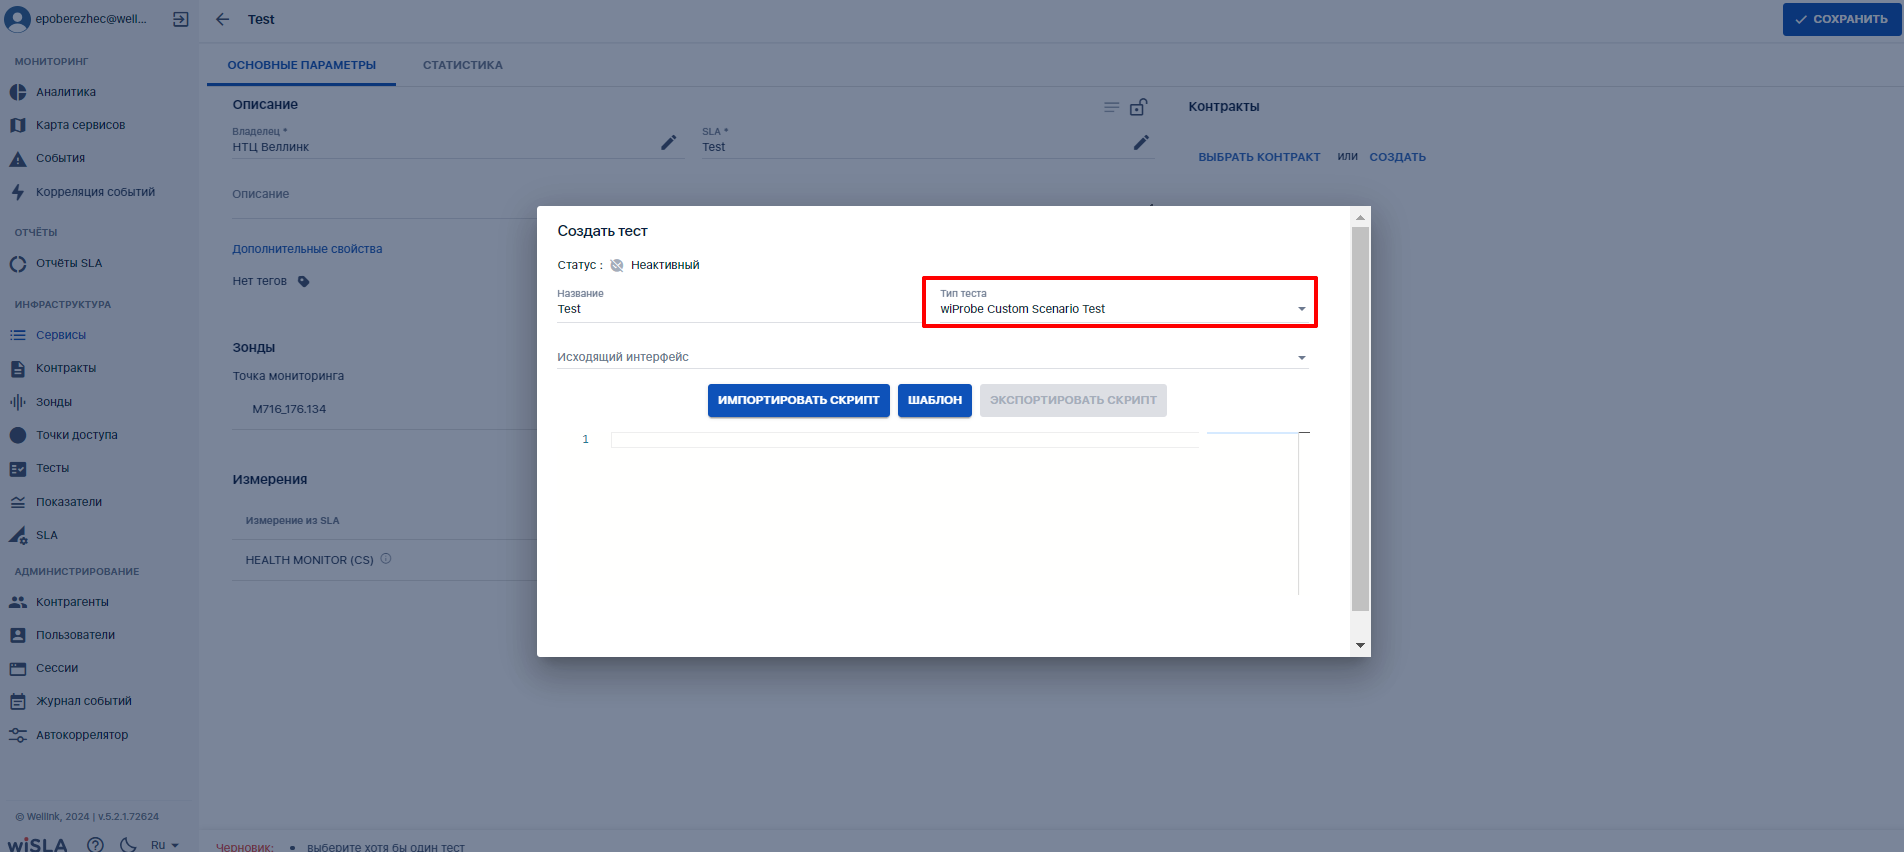Go back using the arrow icon
Screen dimensions: 1904x852
point(223,19)
